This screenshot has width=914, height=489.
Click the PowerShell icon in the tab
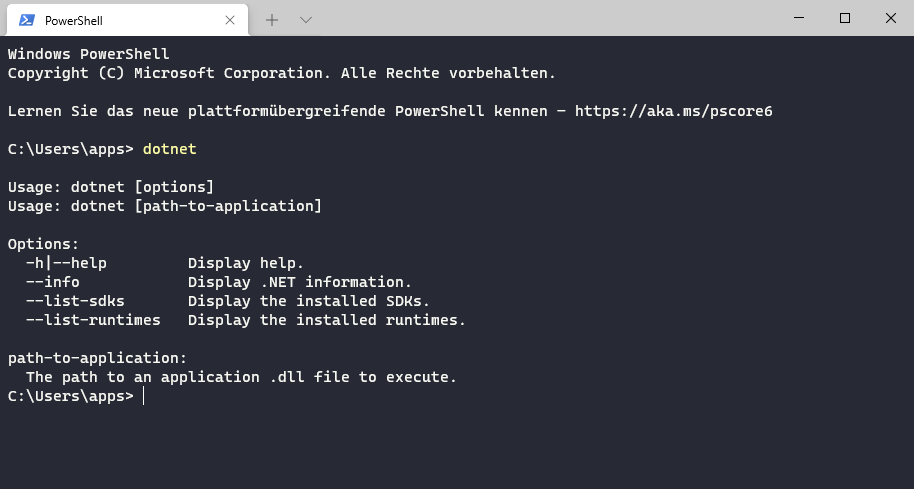tap(27, 20)
